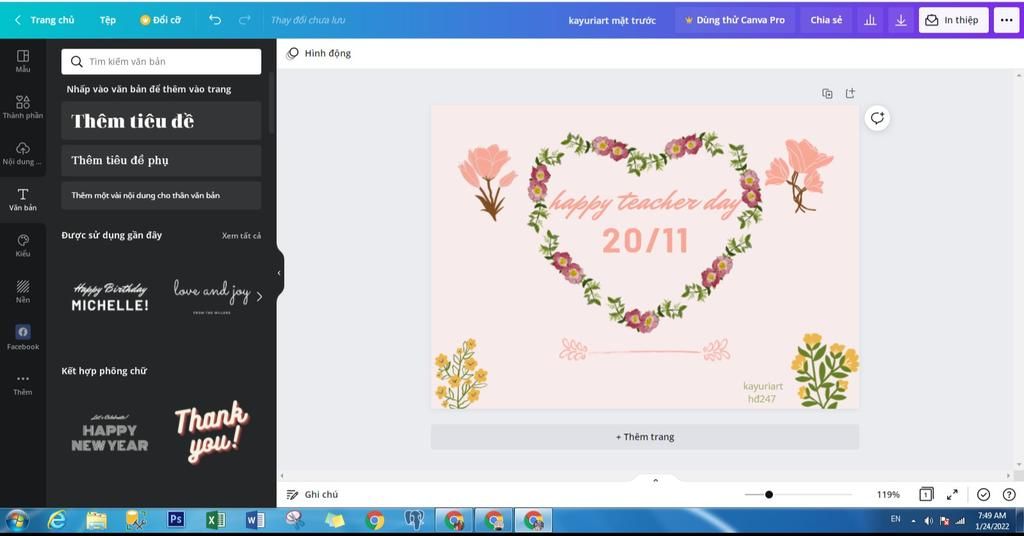
Task: Open the three-dot more options menu
Action: click(1006, 20)
